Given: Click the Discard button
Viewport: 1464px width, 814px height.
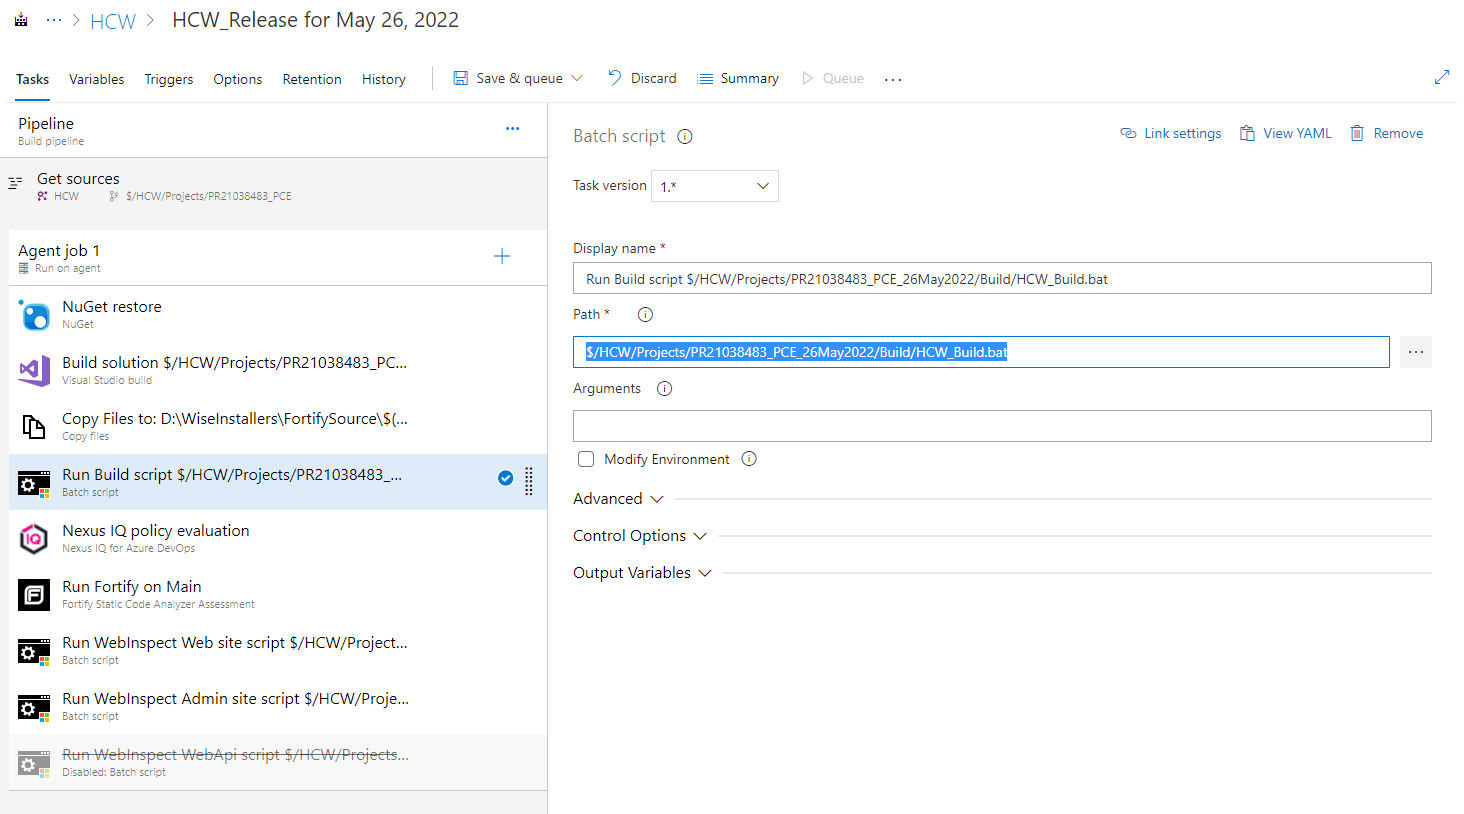Looking at the screenshot, I should pyautogui.click(x=642, y=78).
